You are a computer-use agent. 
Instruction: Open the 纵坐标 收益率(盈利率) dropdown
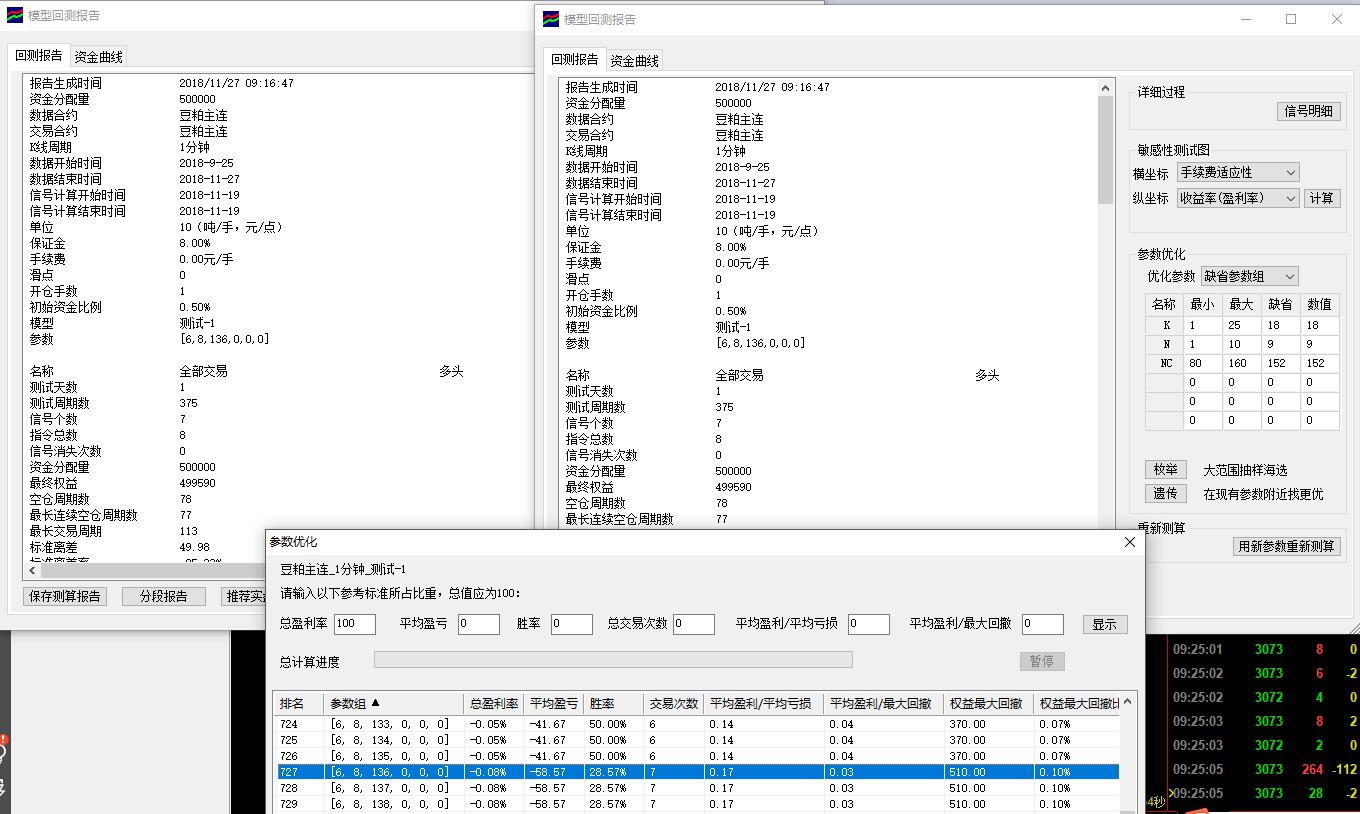tap(1237, 198)
